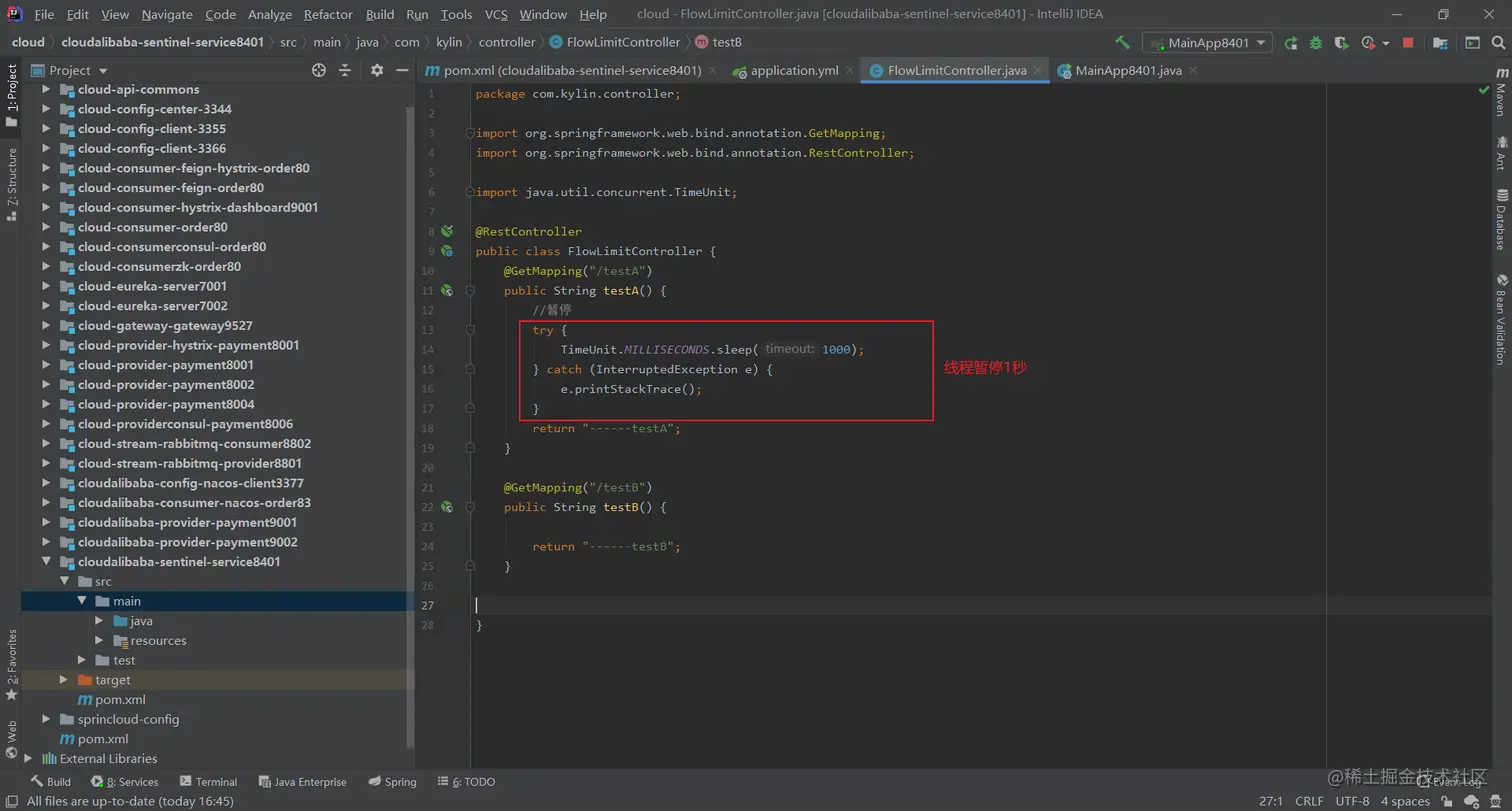Hide the Project panel with the minus icon
Image resolution: width=1512 pixels, height=811 pixels.
pyautogui.click(x=402, y=70)
